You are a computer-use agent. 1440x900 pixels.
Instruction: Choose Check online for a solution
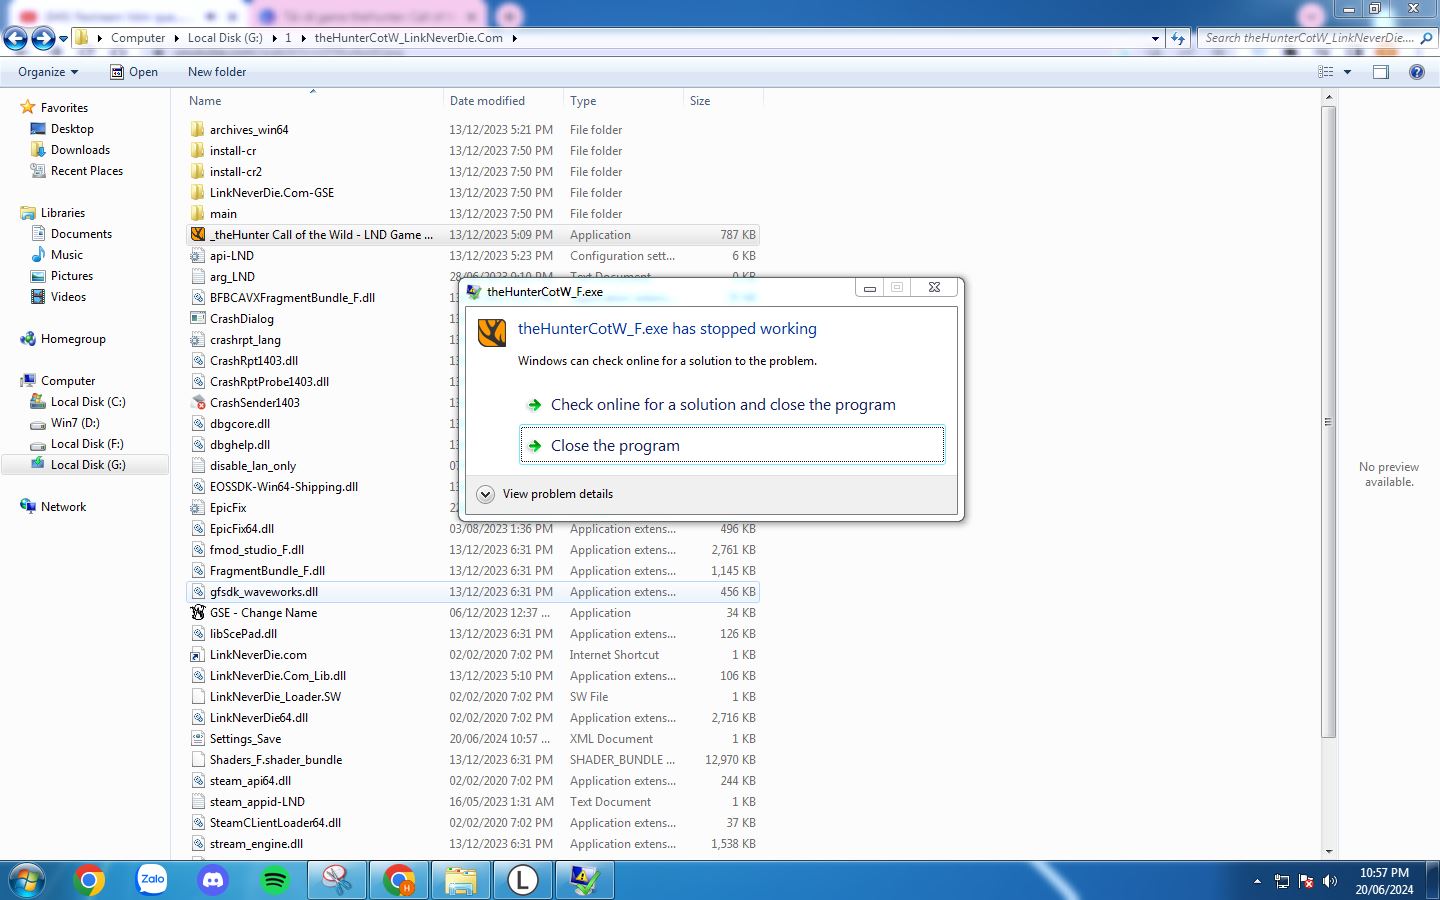pyautogui.click(x=722, y=405)
